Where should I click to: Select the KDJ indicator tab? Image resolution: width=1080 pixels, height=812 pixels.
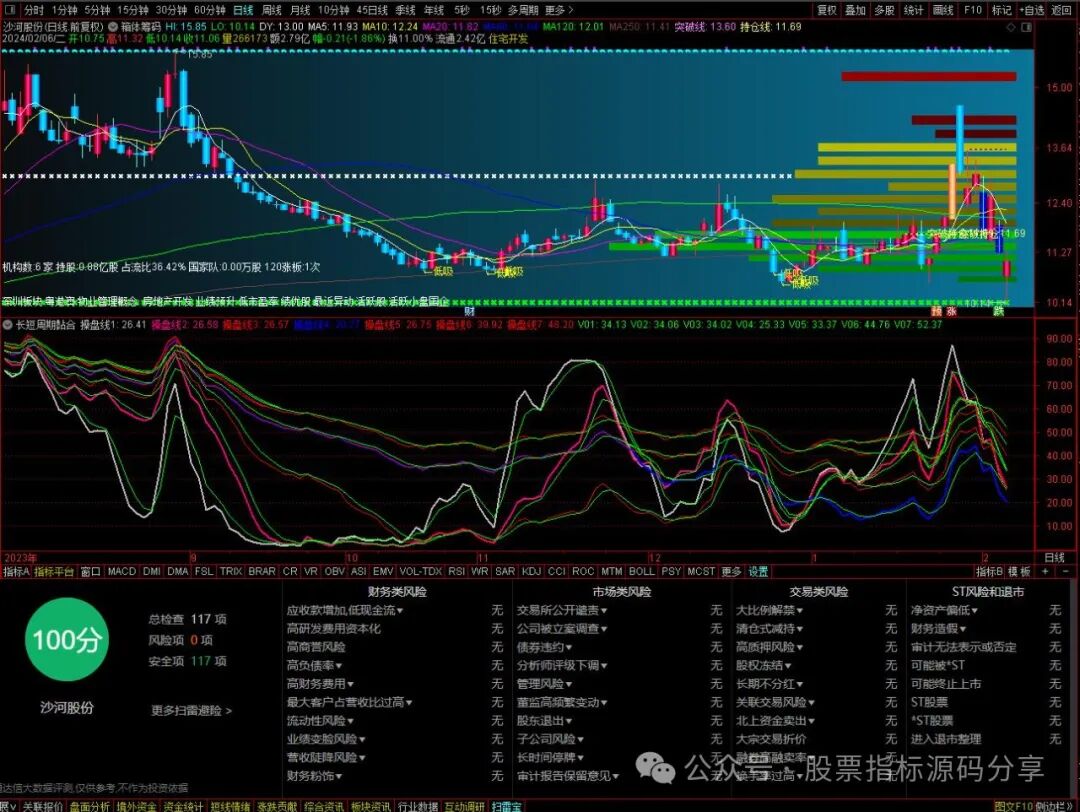coord(531,572)
